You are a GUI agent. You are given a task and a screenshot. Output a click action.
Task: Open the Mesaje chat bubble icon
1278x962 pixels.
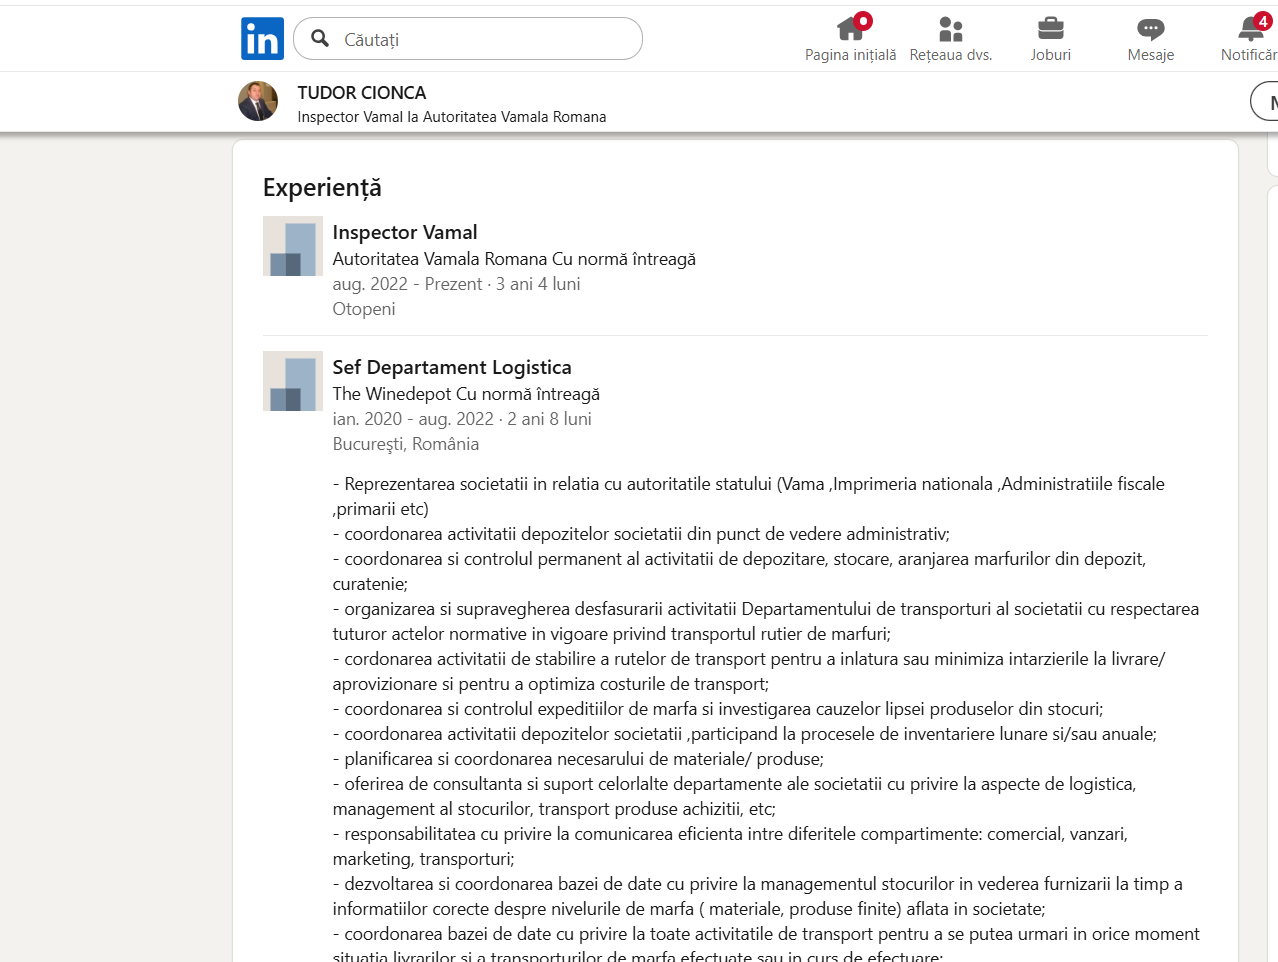[1150, 28]
